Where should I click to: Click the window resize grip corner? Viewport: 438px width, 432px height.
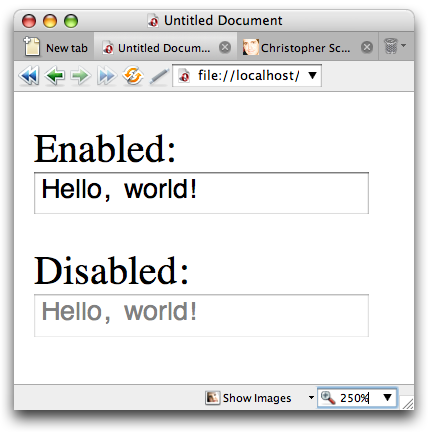click(408, 403)
